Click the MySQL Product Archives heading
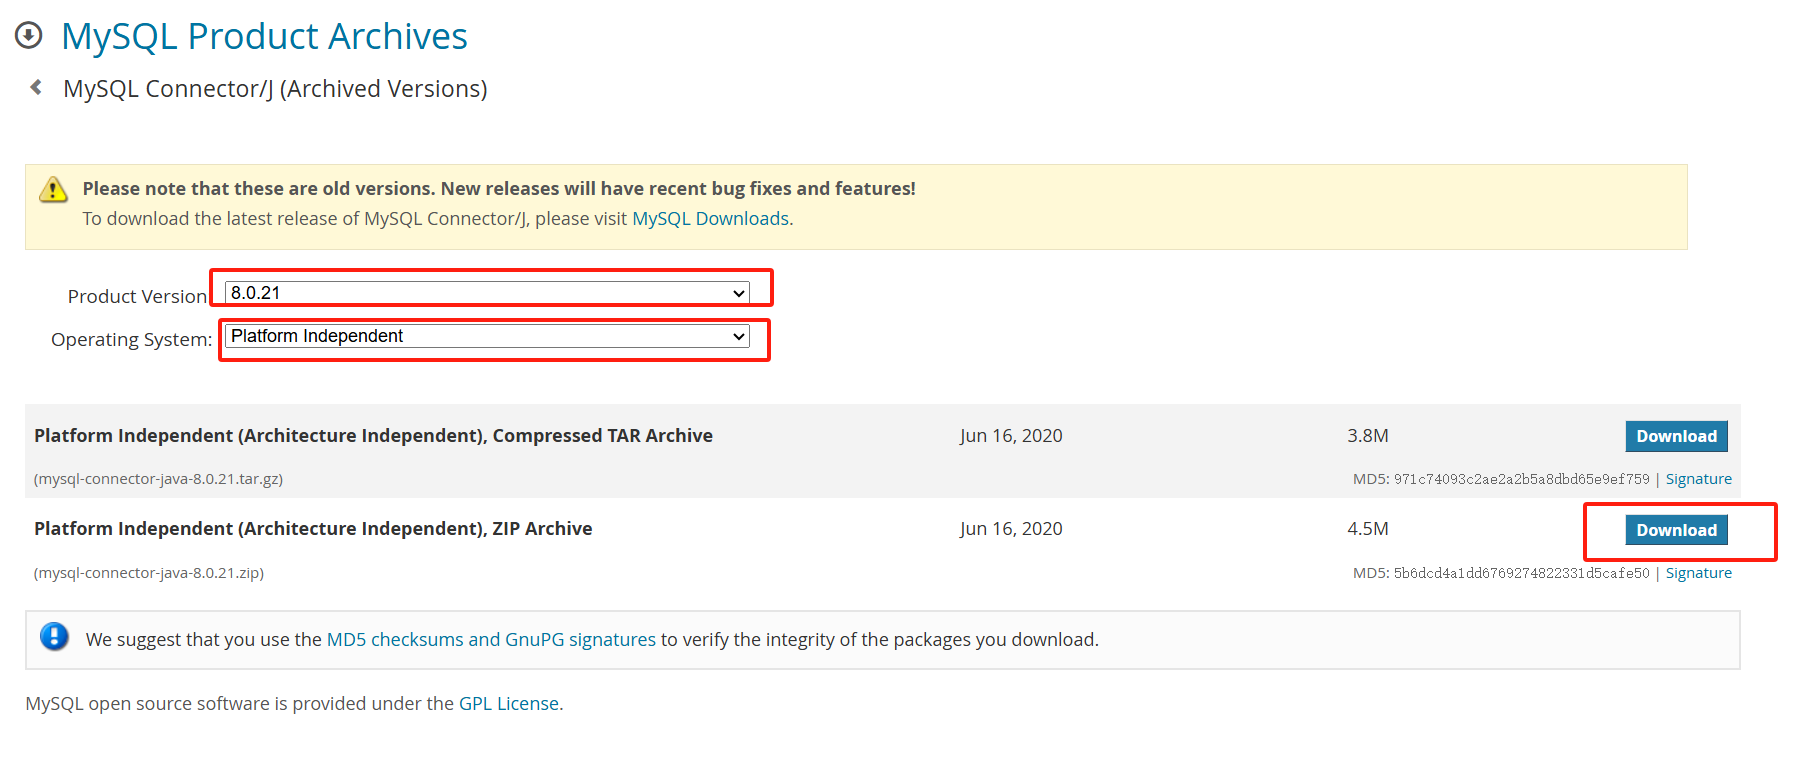Screen dimensions: 1817x759 (264, 36)
